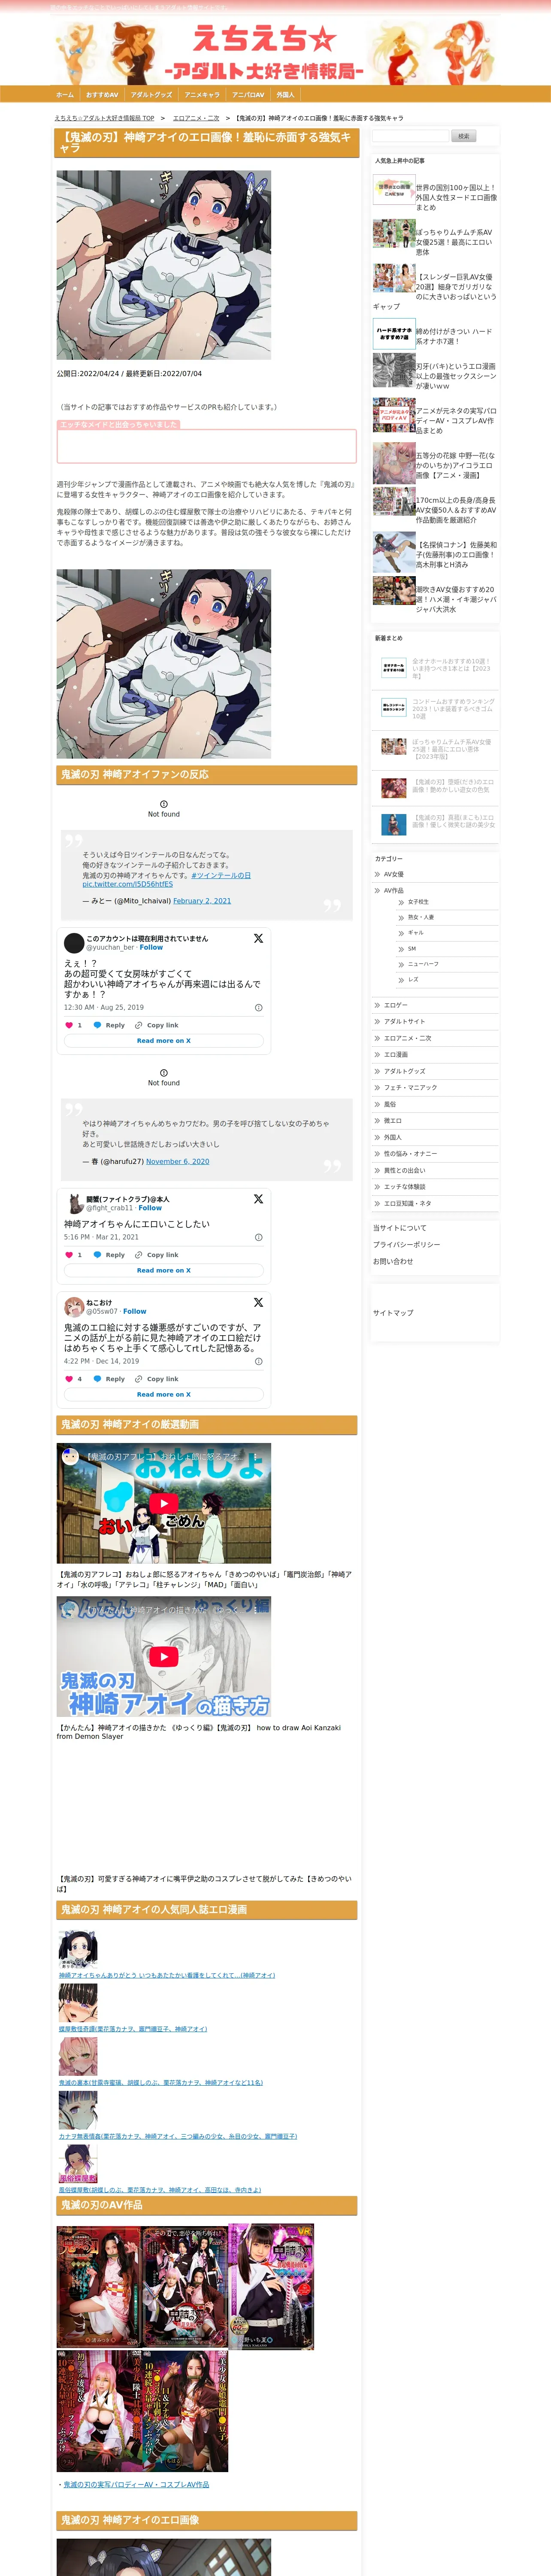The height and width of the screenshot is (2576, 551).
Task: Follow the TOP breadcrumb link
Action: 104,118
